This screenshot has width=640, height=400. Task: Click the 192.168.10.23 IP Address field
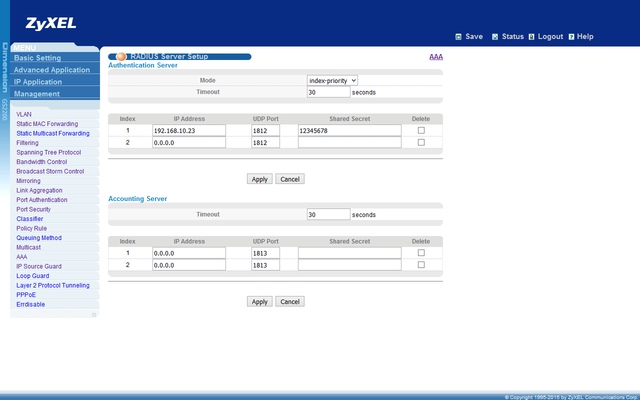coord(189,131)
